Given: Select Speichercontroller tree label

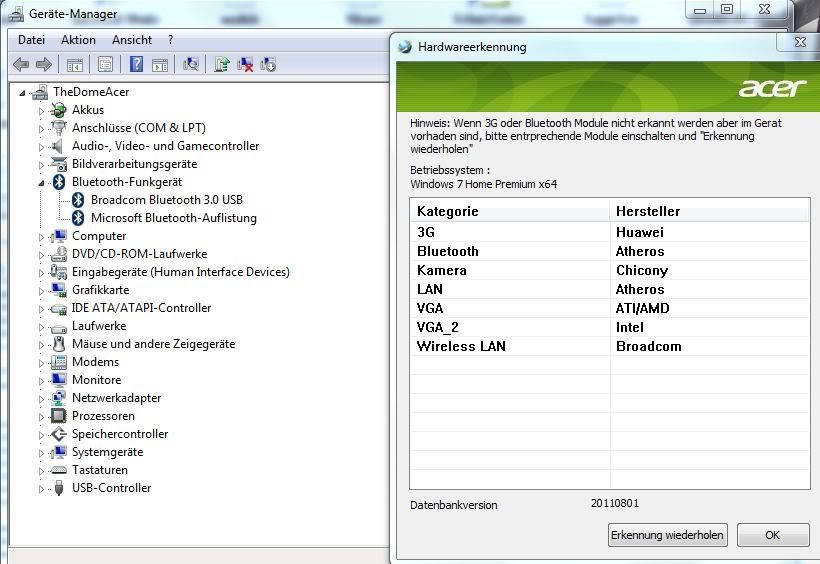Looking at the screenshot, I should click(x=120, y=434).
